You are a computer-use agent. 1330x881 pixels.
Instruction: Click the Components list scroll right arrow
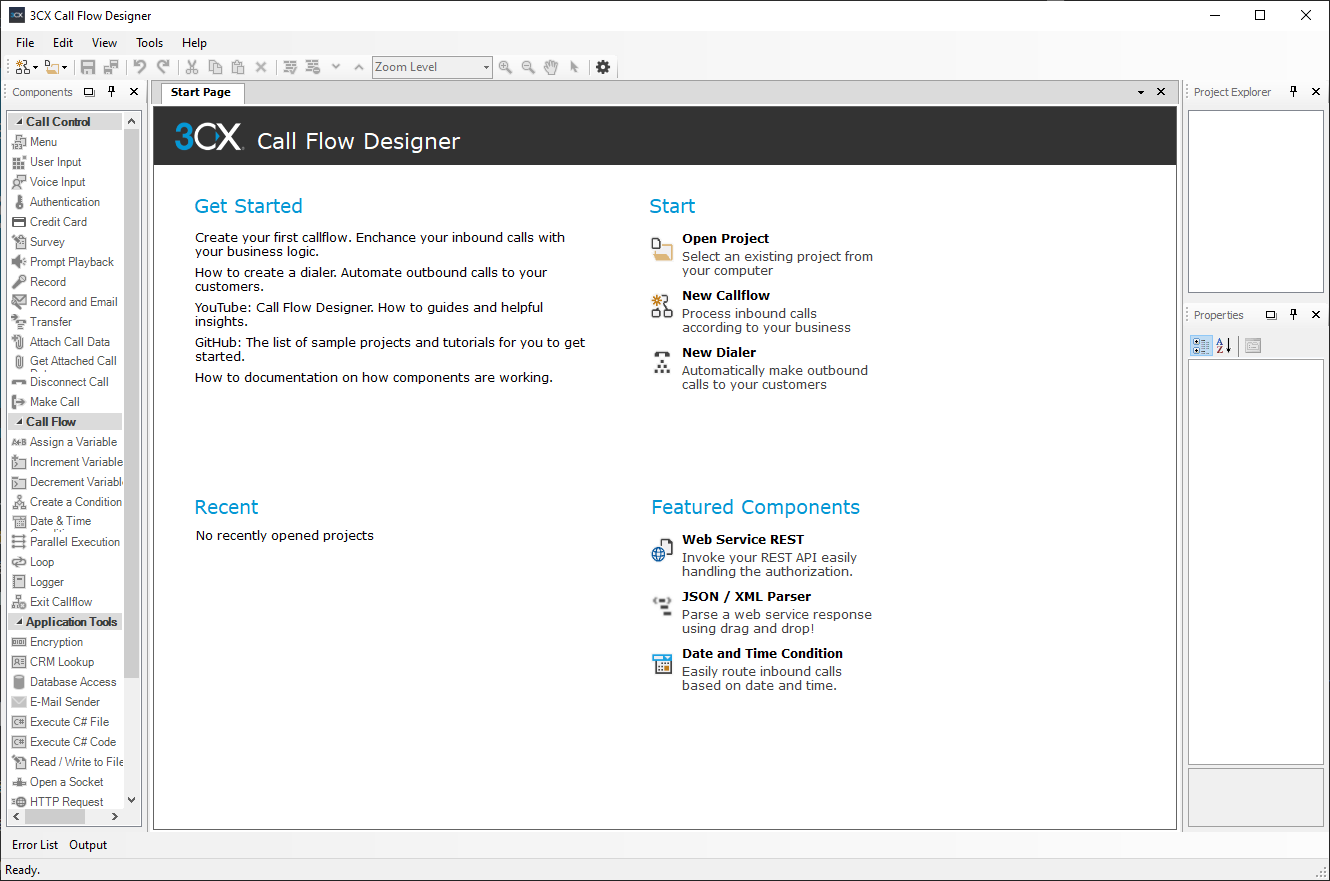tap(115, 817)
